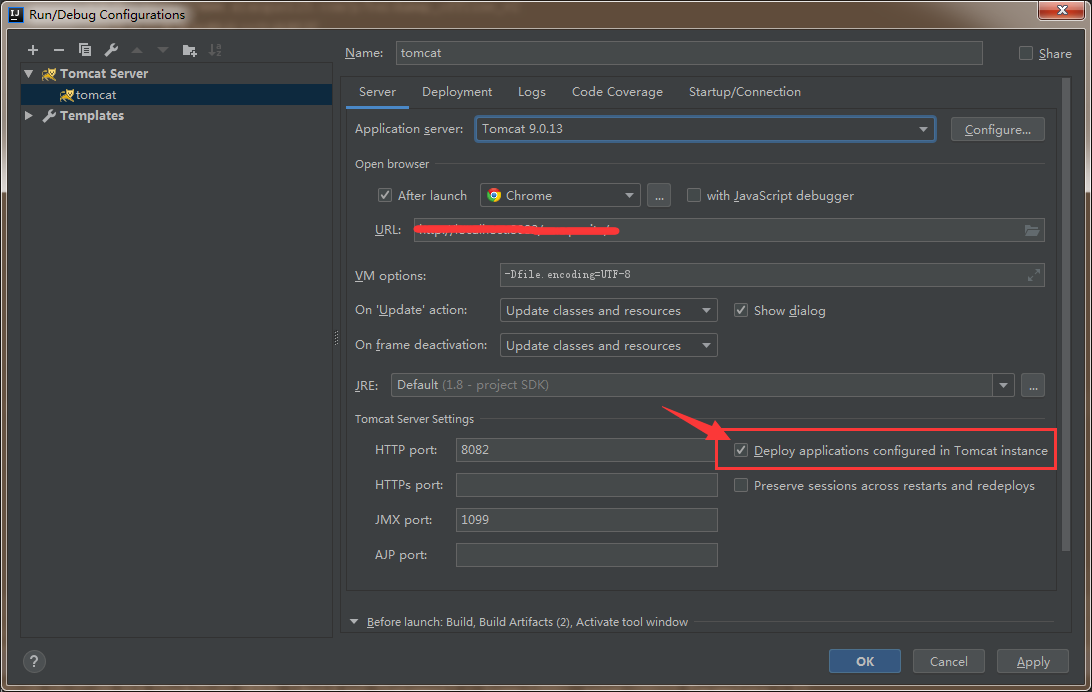1092x692 pixels.
Task: Click the HTTP port field
Action: 586,450
